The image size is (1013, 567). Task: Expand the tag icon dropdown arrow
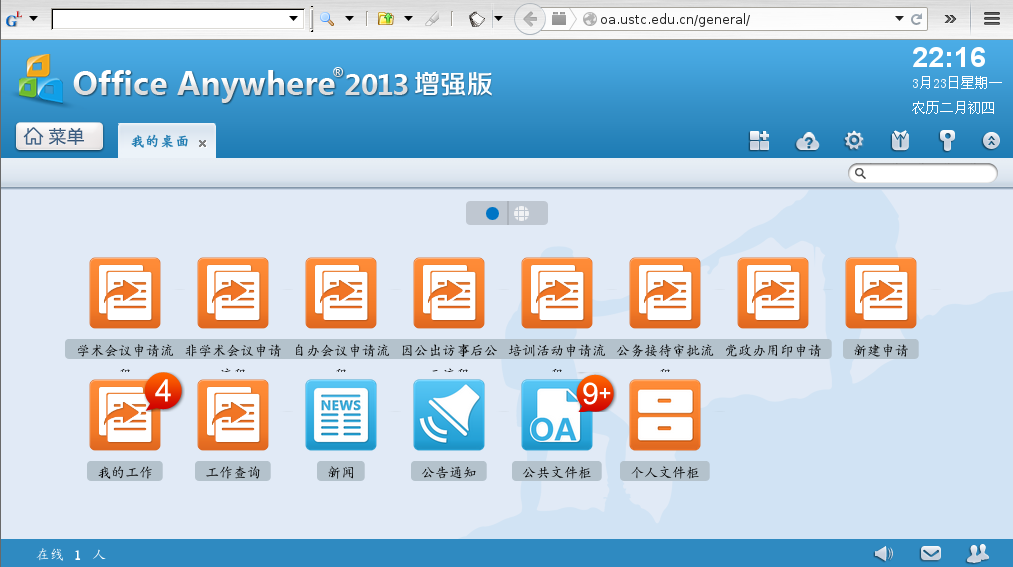click(498, 19)
